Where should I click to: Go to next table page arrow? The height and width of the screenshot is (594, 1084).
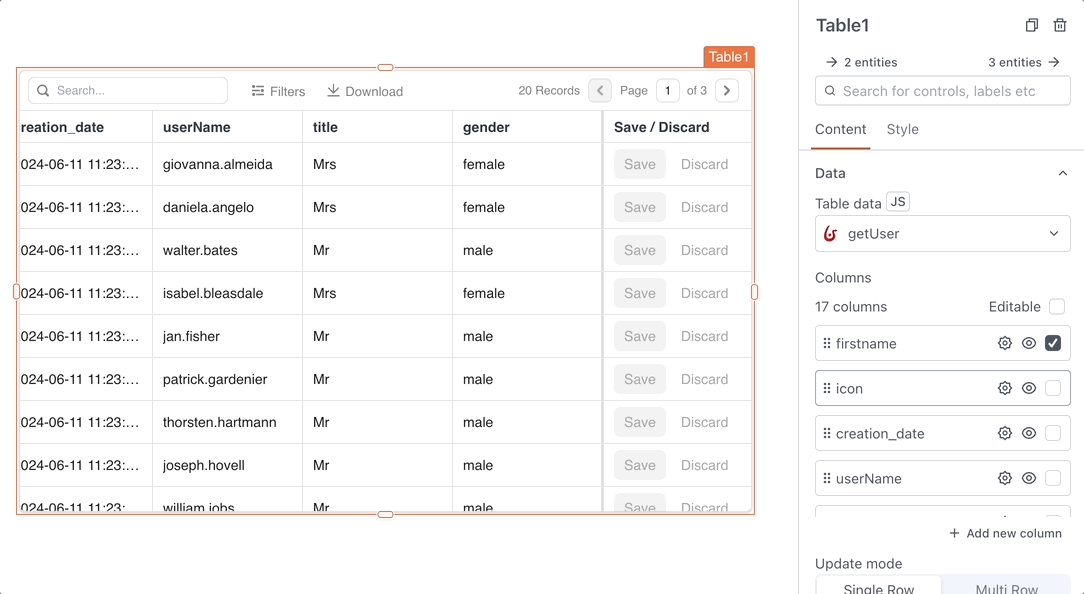pos(727,91)
